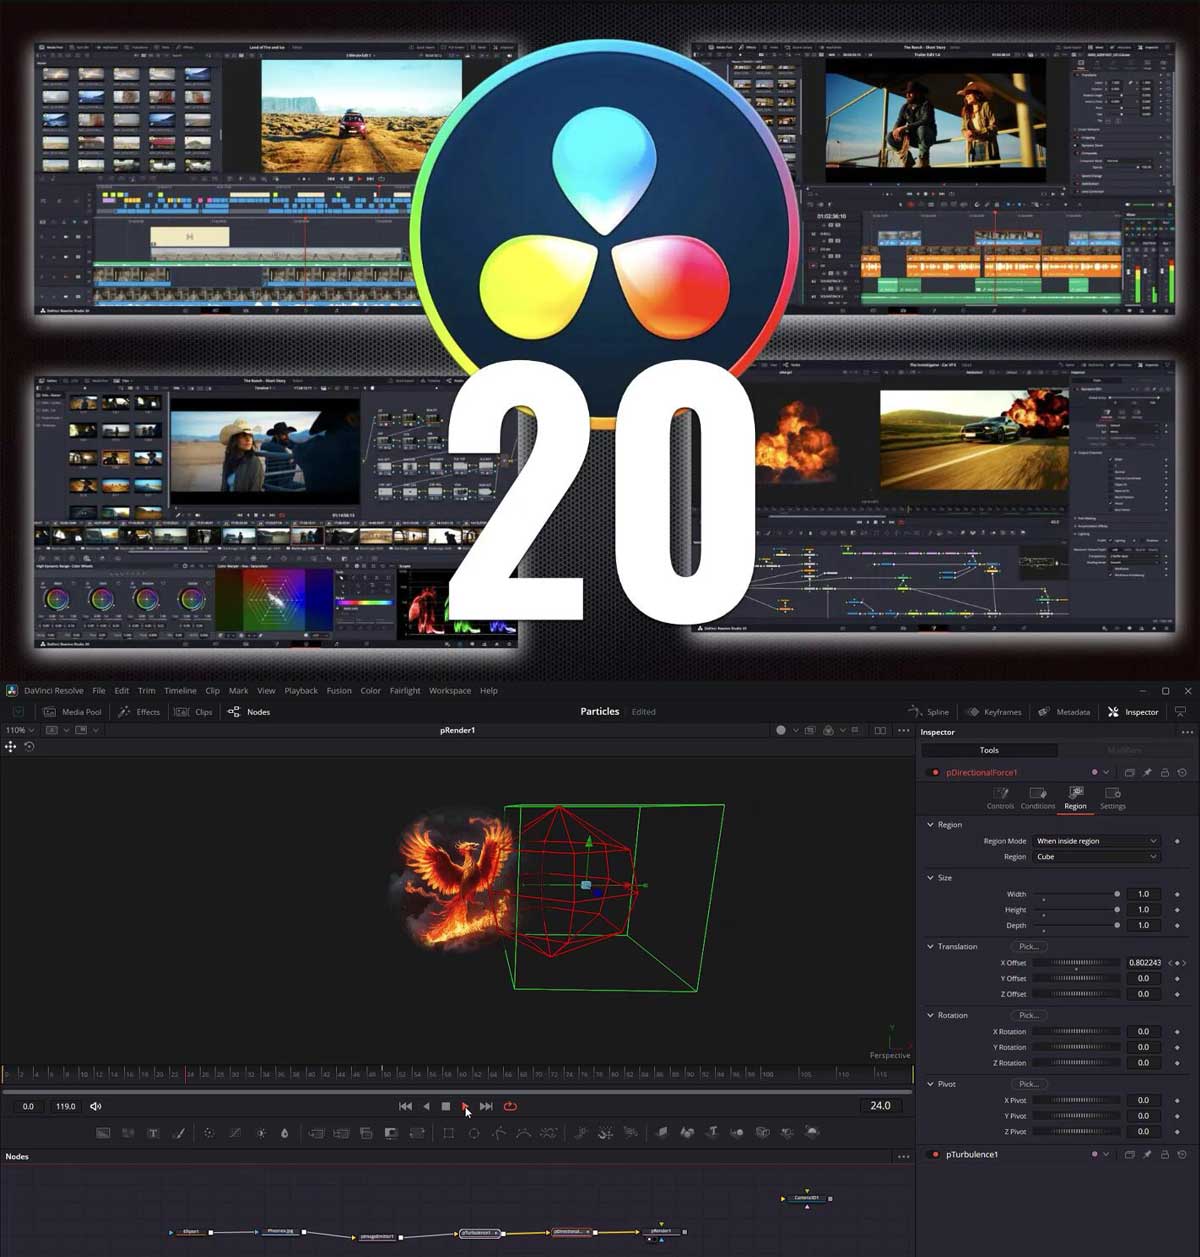Collapse the Translation section
Image resolution: width=1200 pixels, height=1257 pixels.
click(x=930, y=947)
